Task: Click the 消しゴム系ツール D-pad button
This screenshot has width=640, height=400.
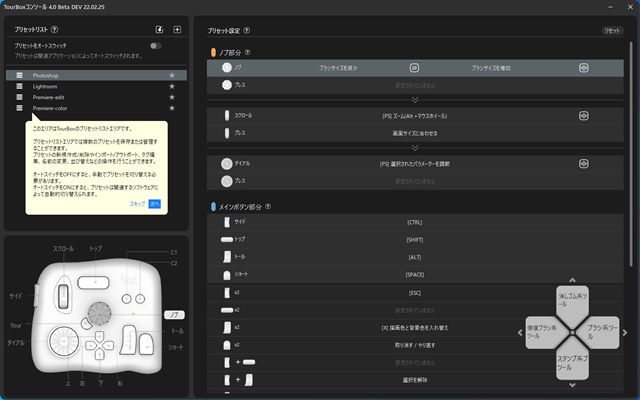Action: (x=572, y=303)
